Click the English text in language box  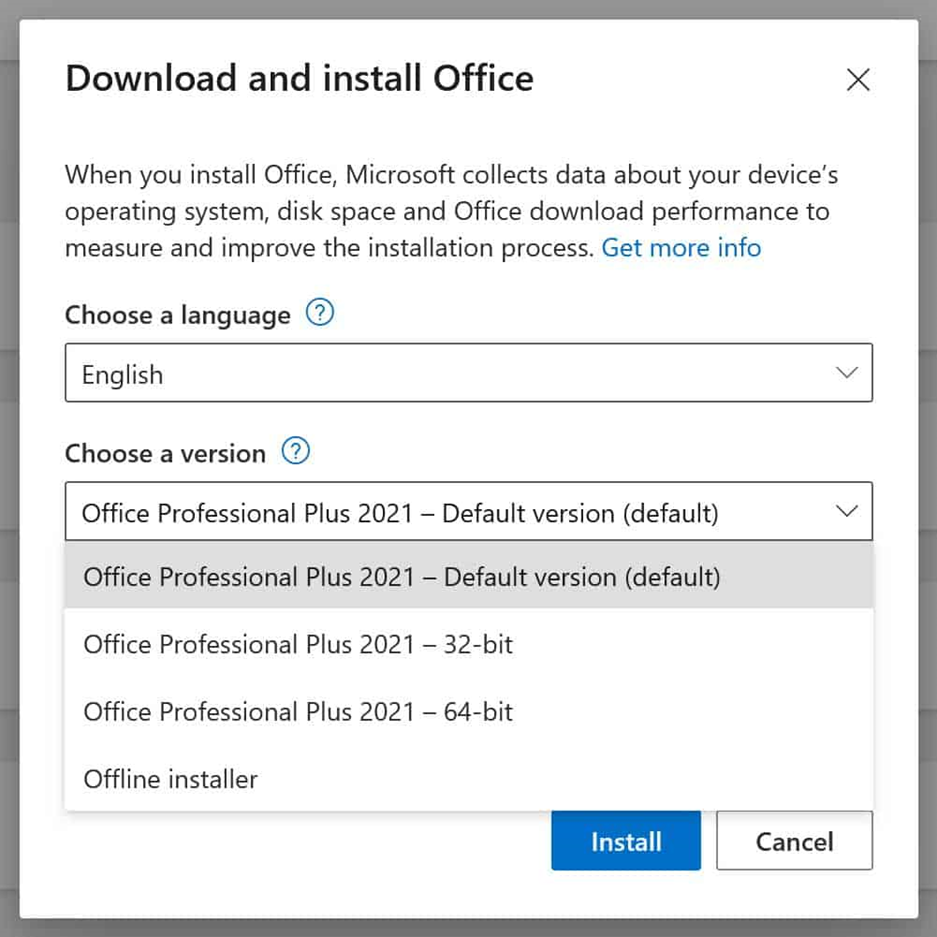click(122, 375)
